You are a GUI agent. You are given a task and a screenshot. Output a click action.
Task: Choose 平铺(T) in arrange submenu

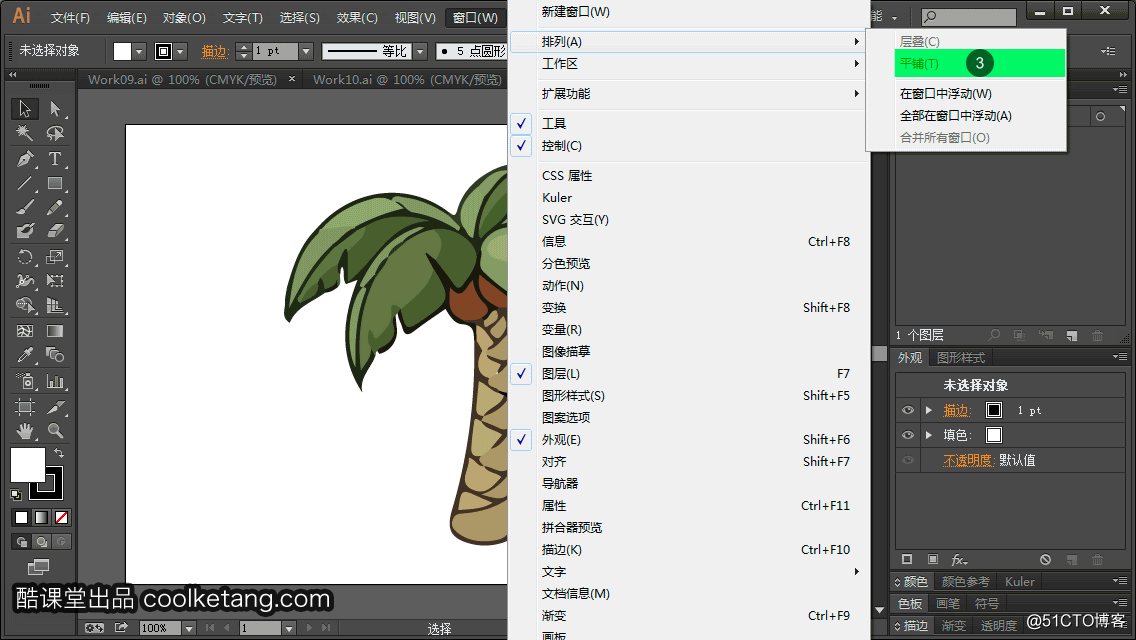point(980,63)
